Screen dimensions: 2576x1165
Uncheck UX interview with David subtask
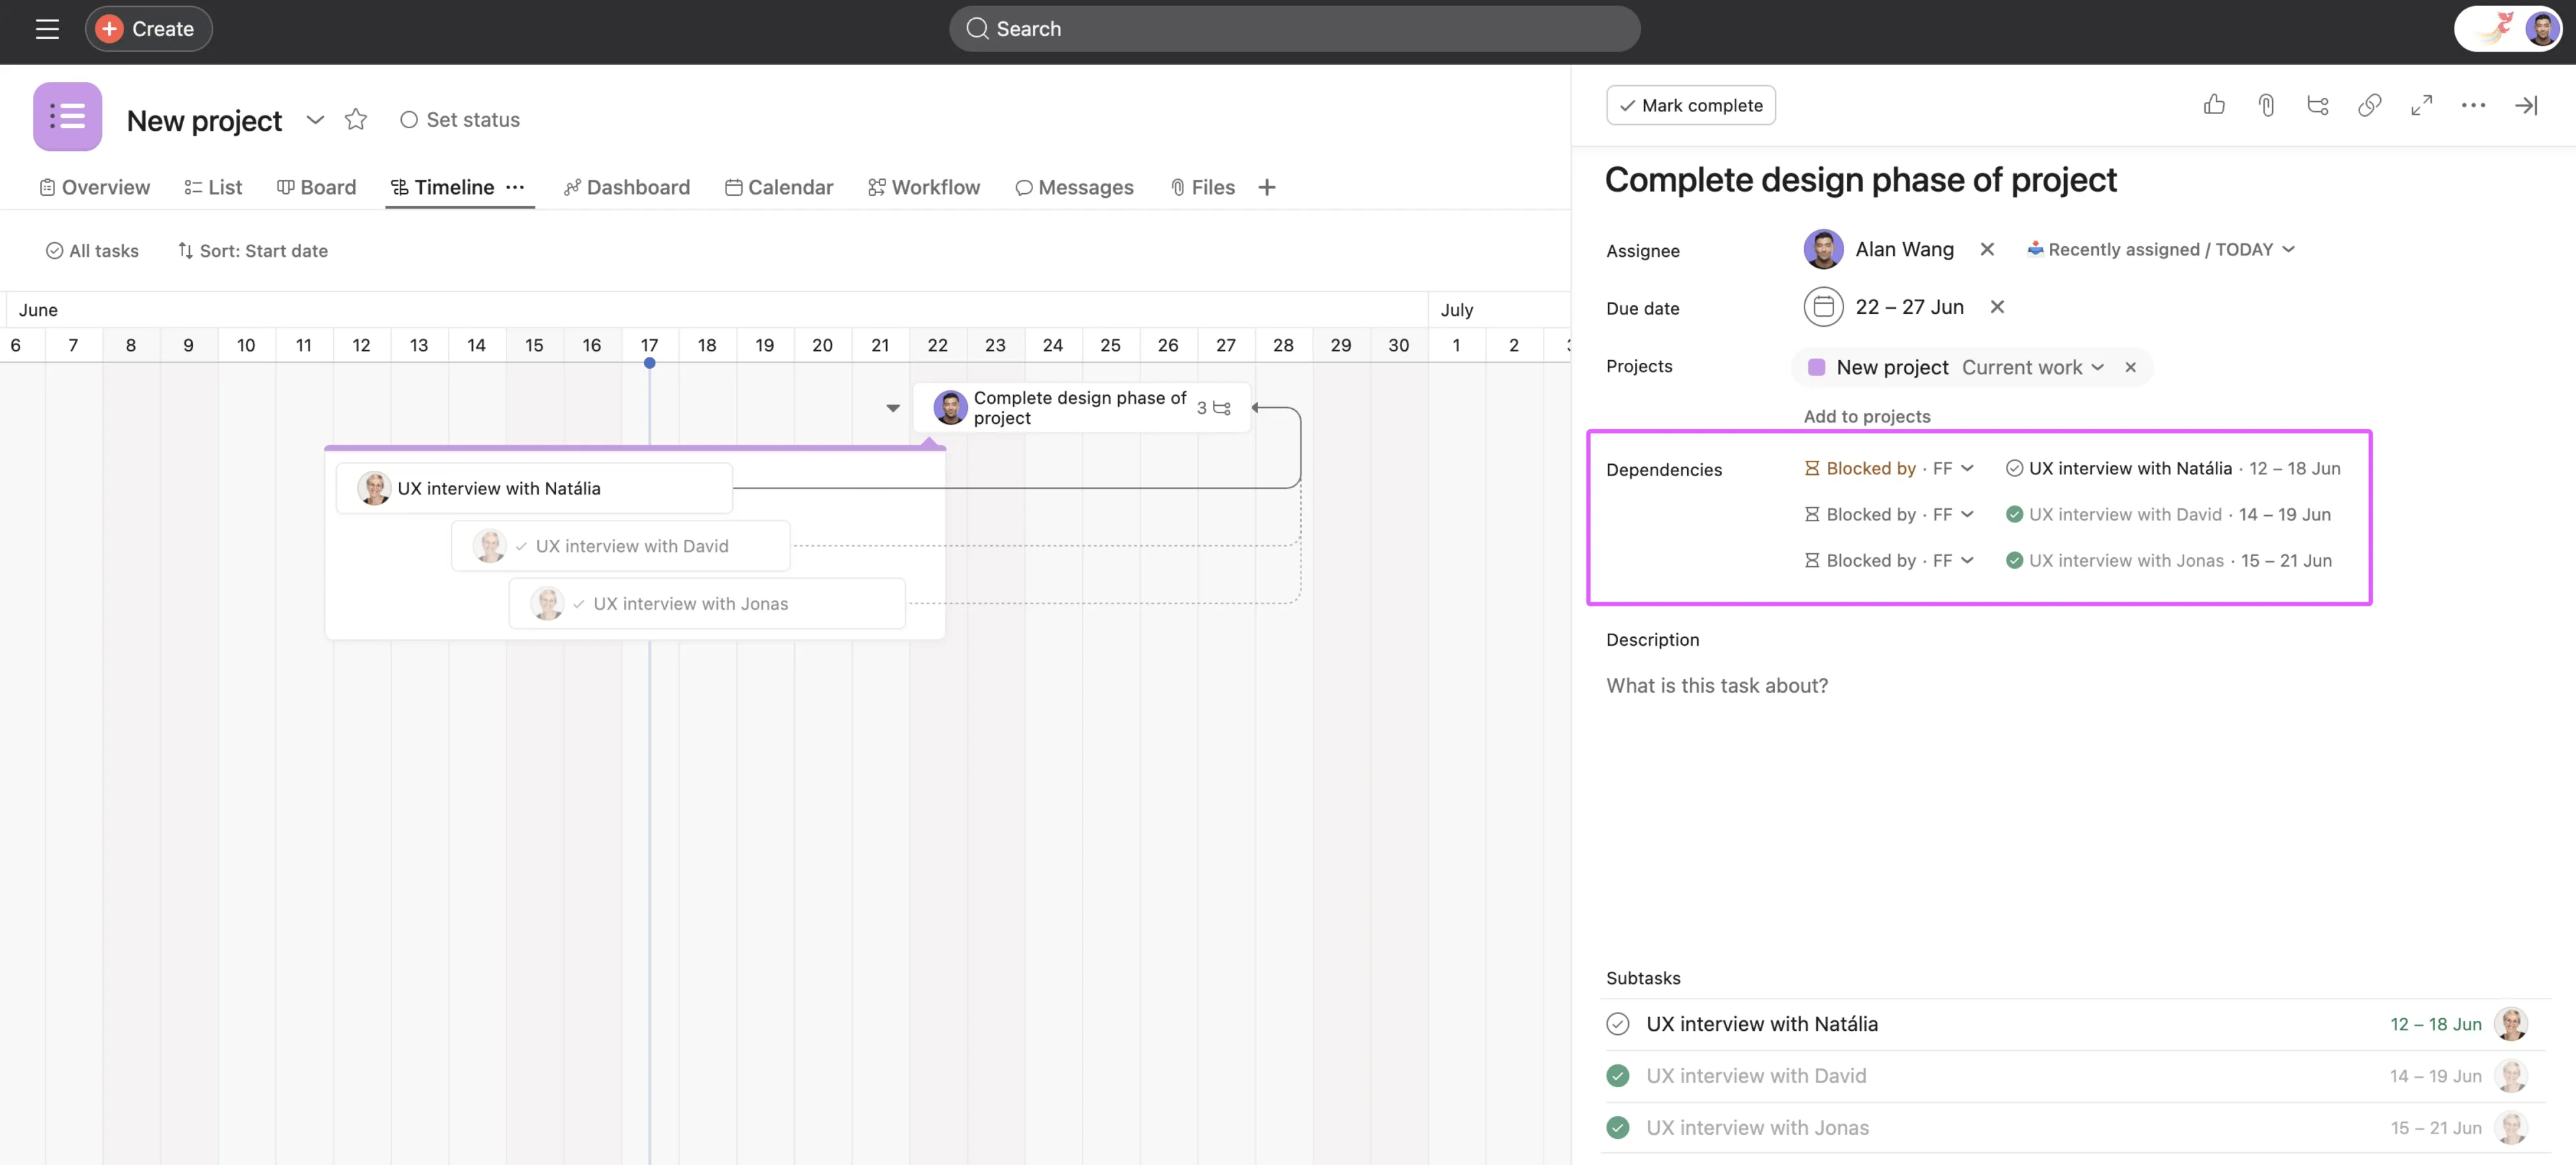(x=1617, y=1076)
